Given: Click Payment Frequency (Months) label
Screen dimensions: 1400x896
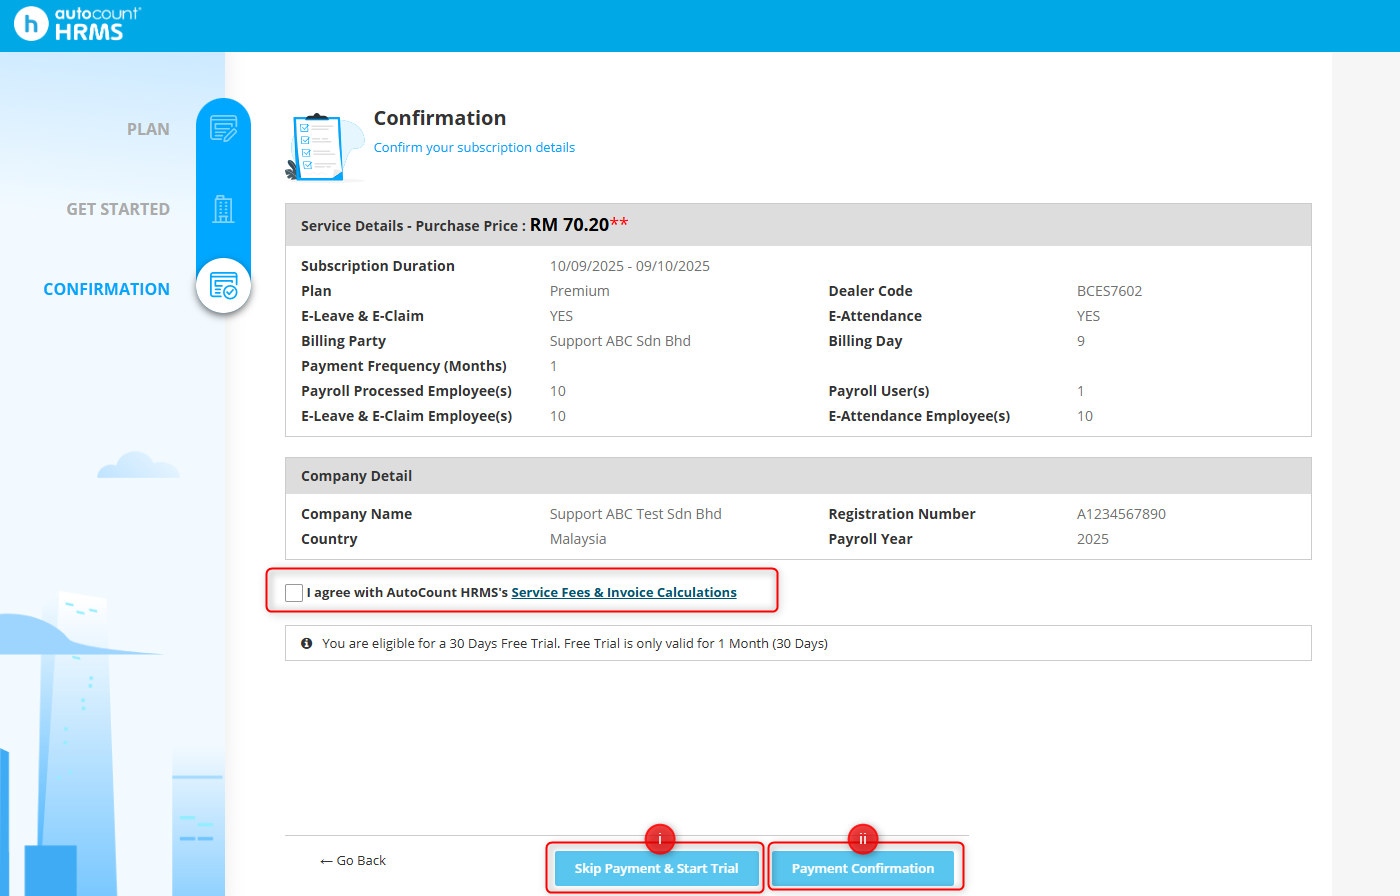Looking at the screenshot, I should [404, 366].
